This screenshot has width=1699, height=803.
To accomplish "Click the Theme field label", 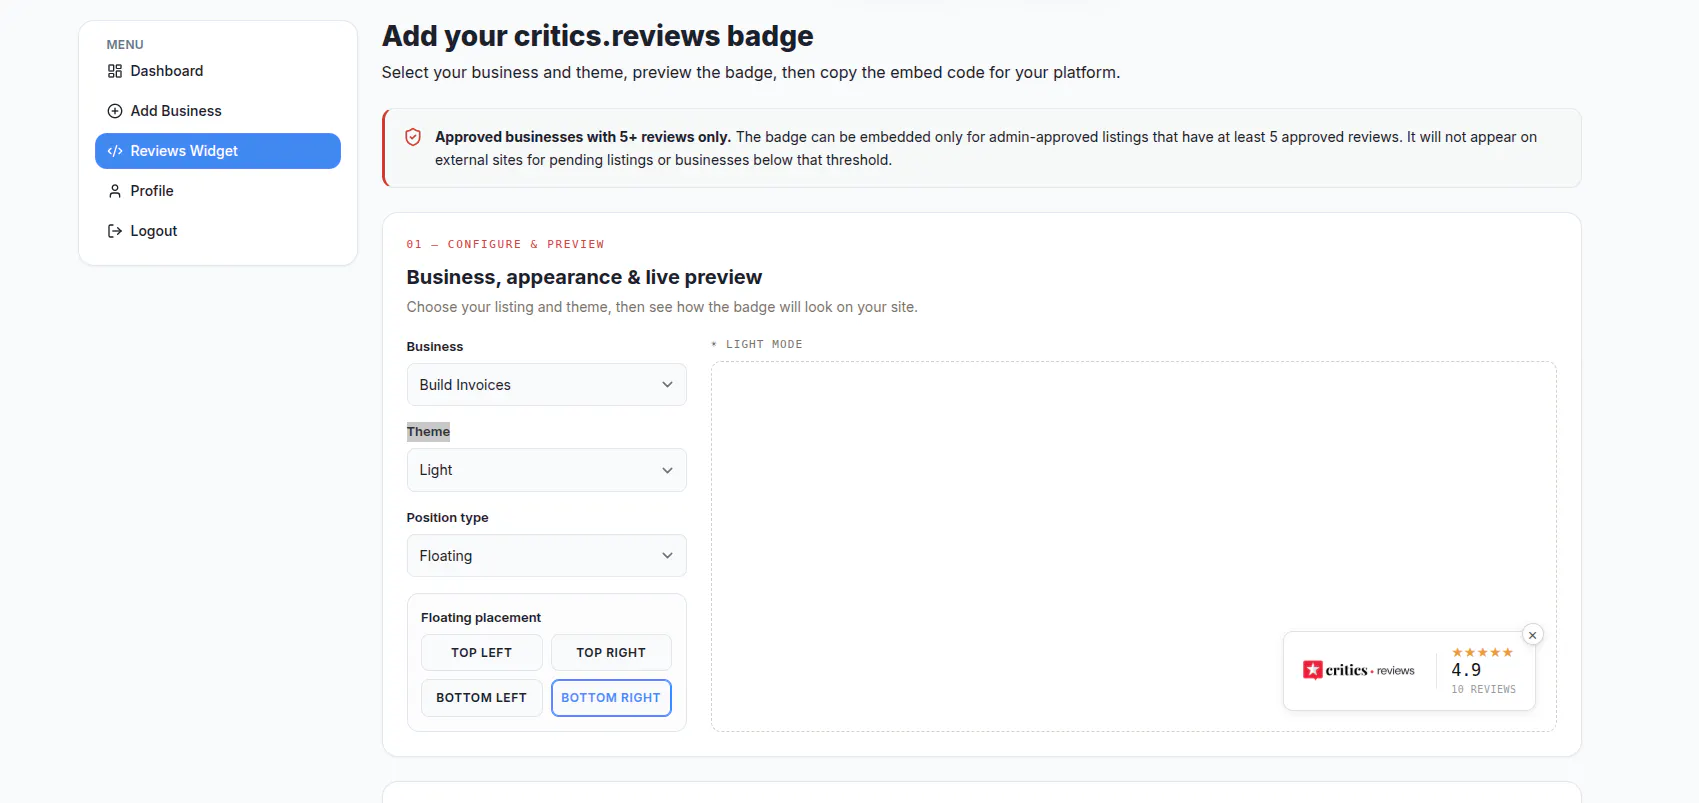I will point(428,432).
